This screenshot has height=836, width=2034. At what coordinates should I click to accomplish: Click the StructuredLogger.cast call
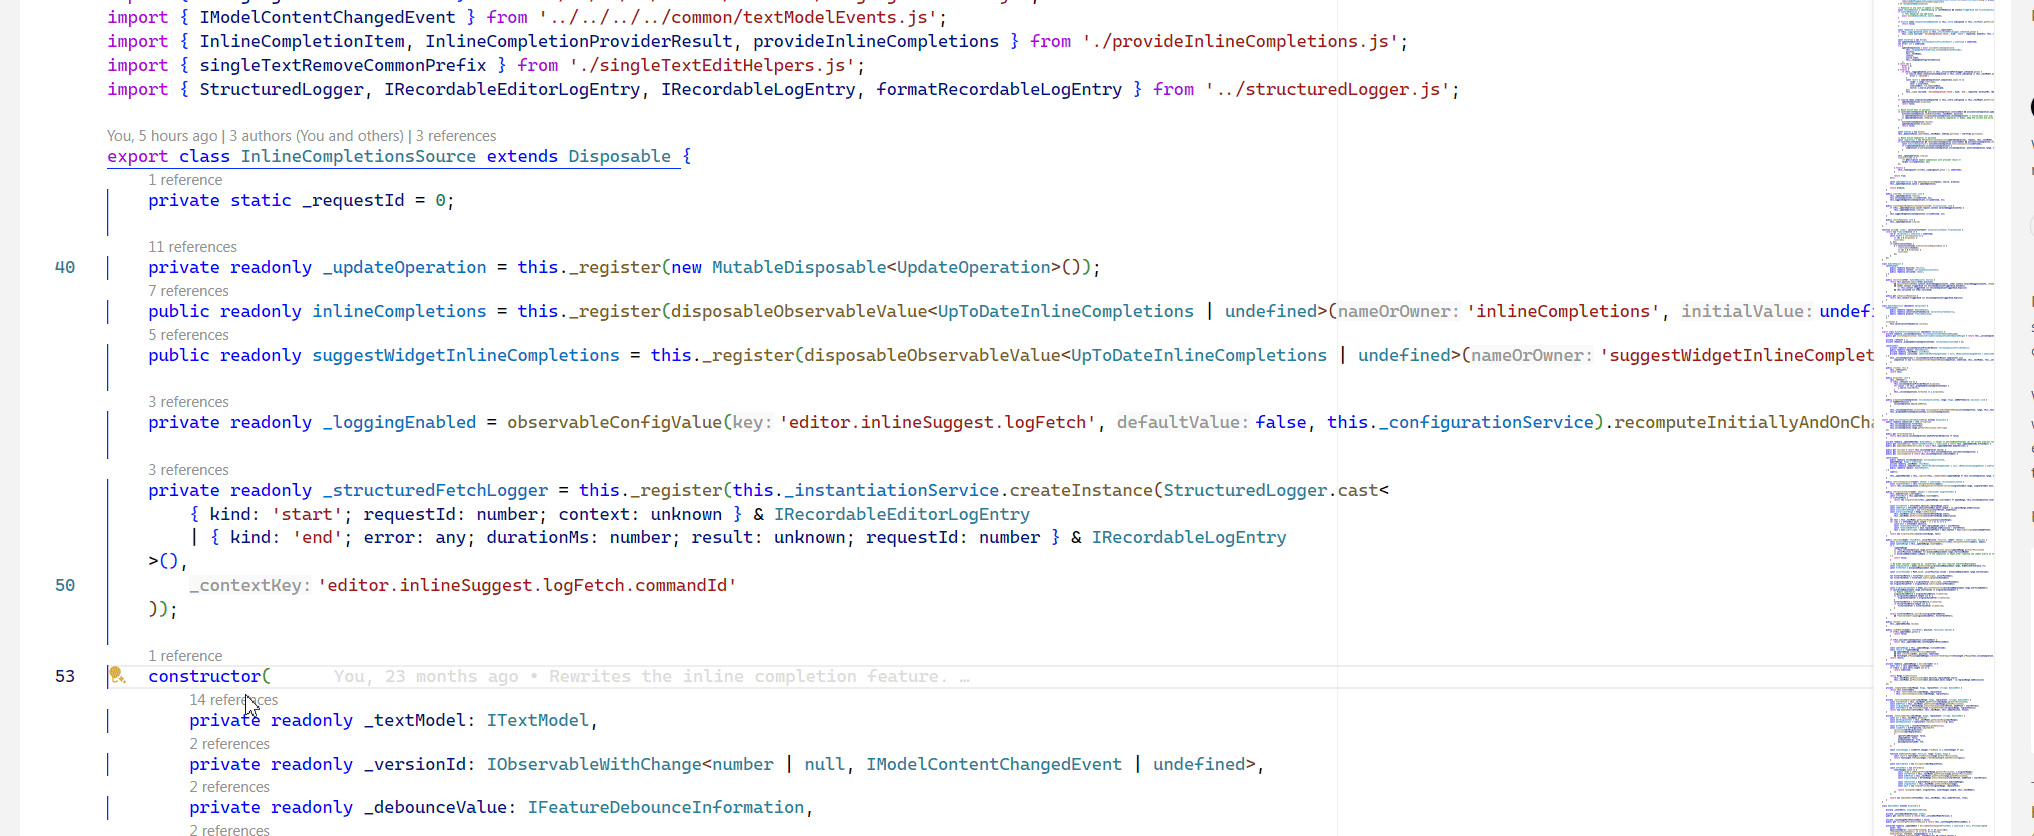click(x=1270, y=490)
